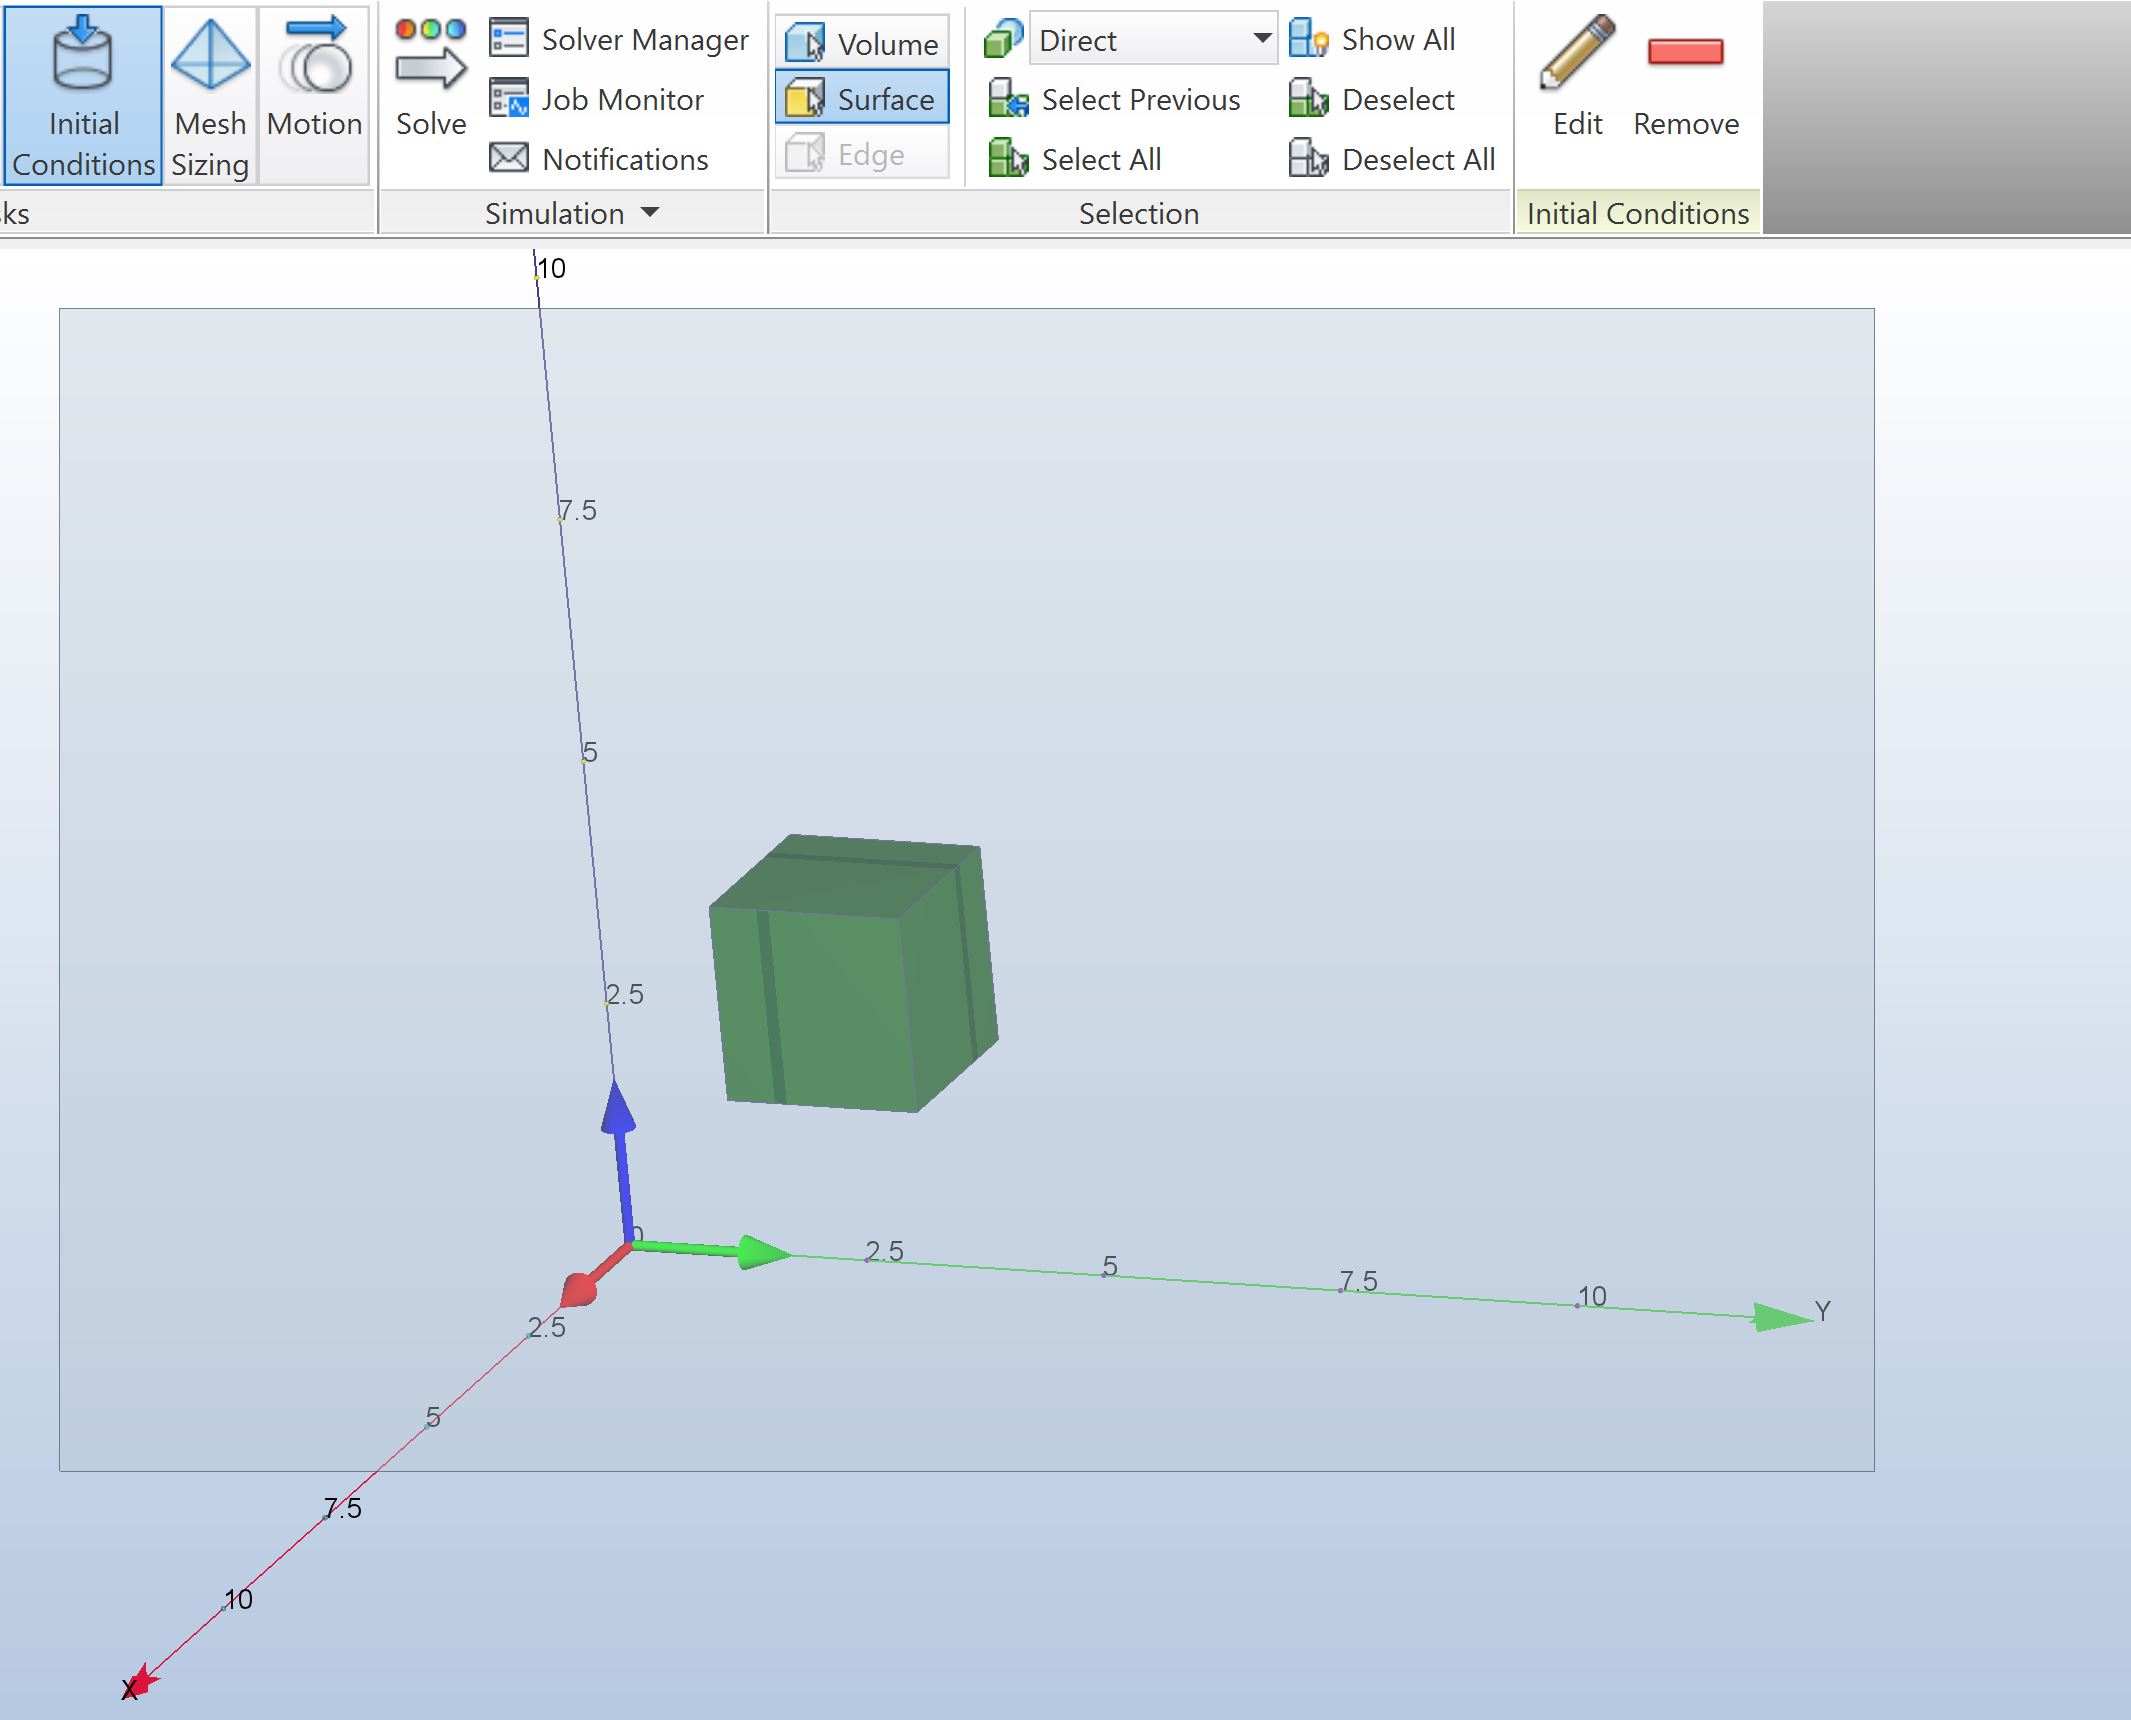
Task: Toggle Edge selection mode
Action: click(861, 154)
